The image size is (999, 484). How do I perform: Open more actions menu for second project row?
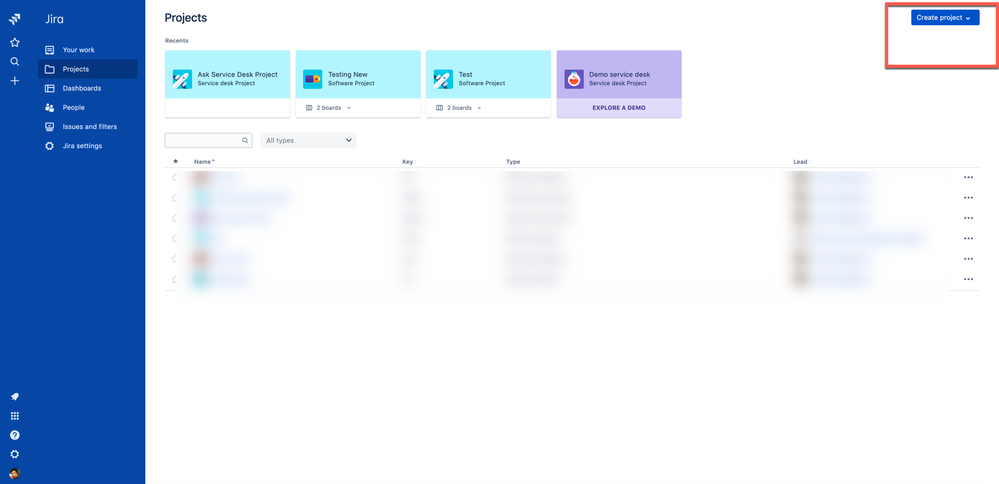968,198
